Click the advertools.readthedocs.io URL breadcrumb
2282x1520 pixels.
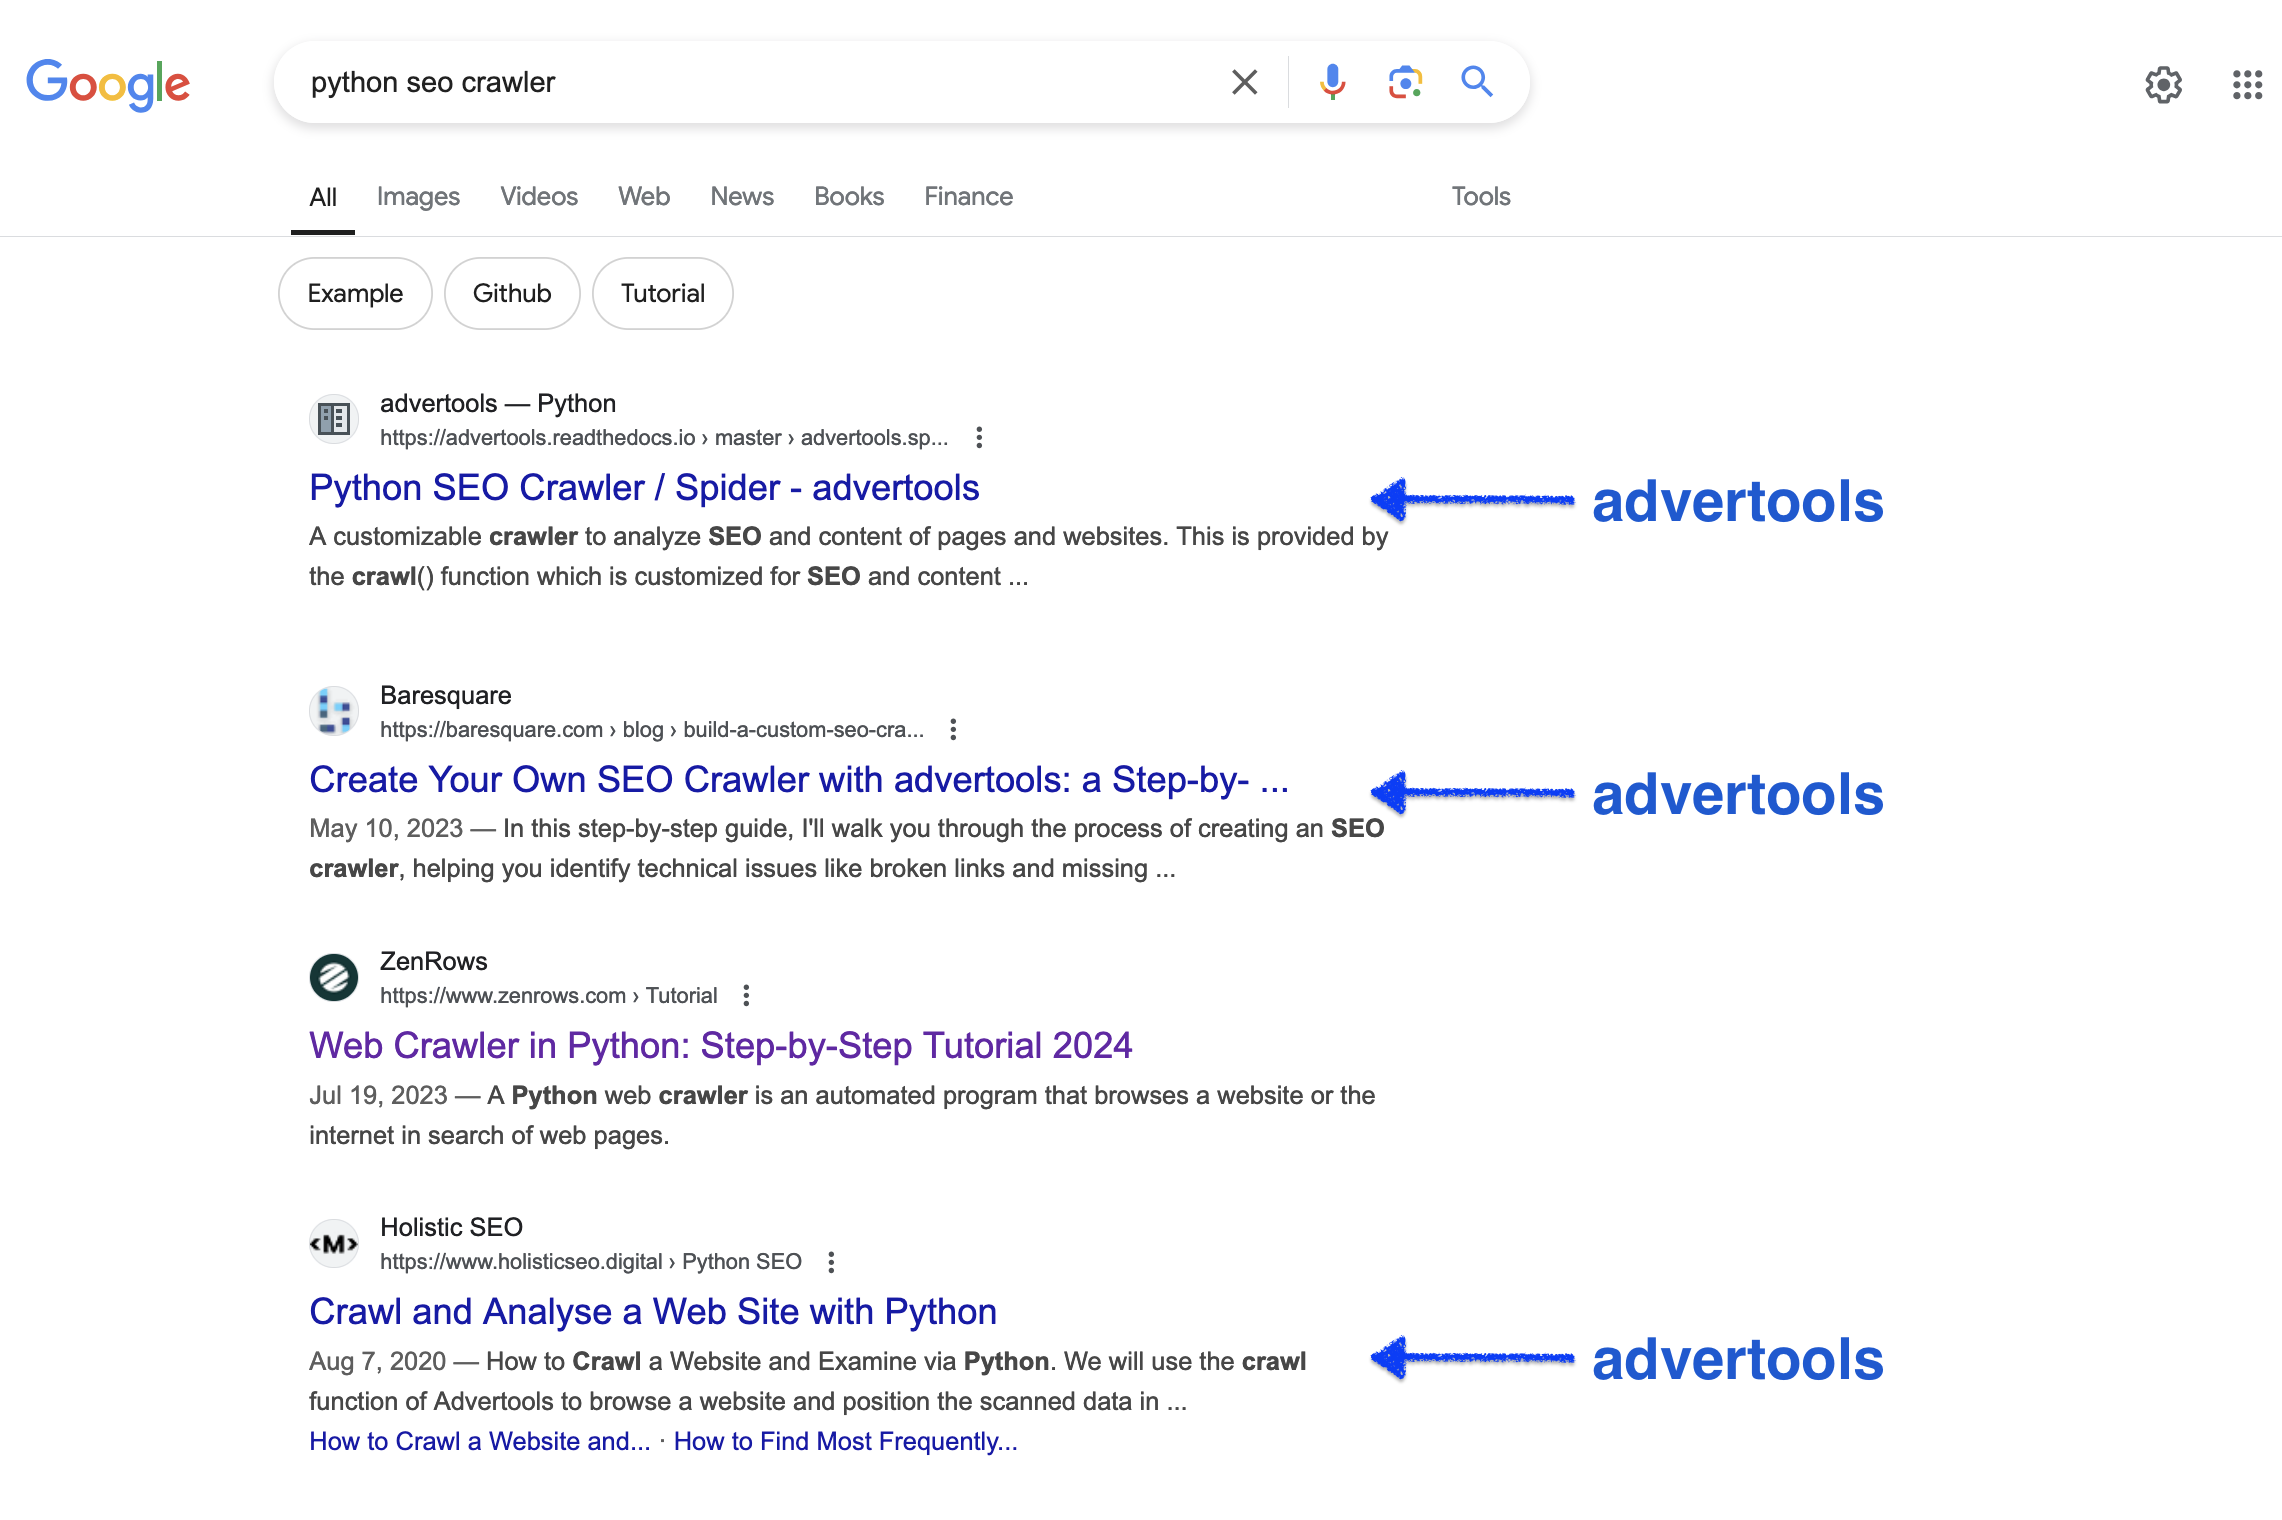(x=664, y=438)
